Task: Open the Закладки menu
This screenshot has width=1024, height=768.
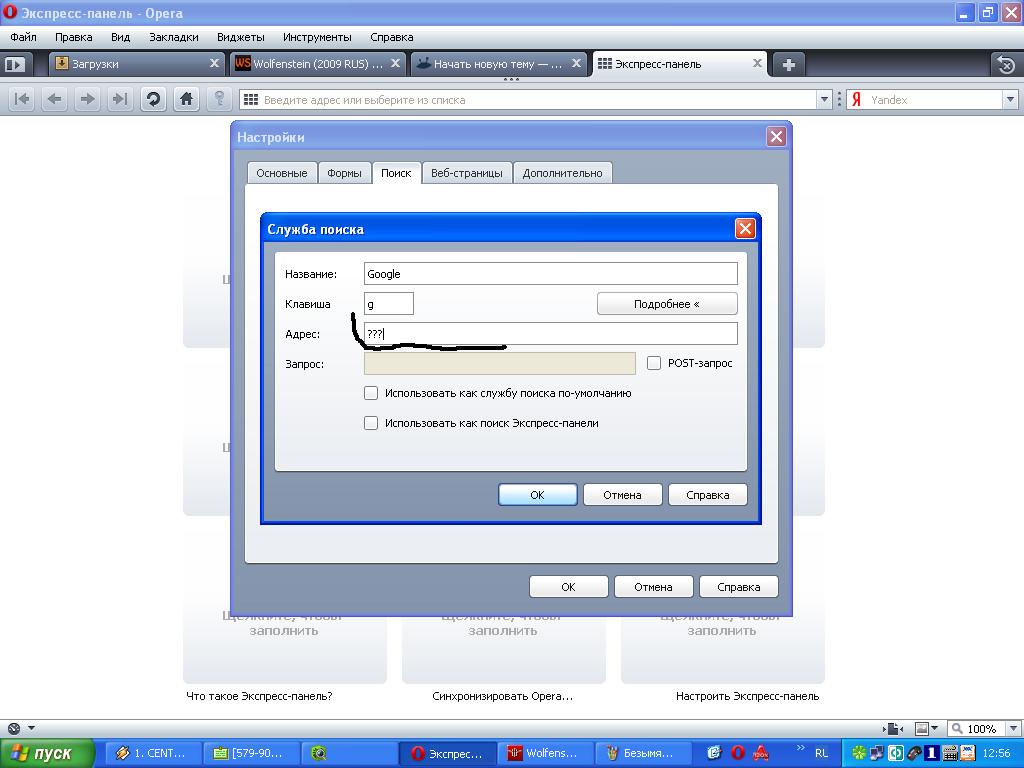Action: coord(173,37)
